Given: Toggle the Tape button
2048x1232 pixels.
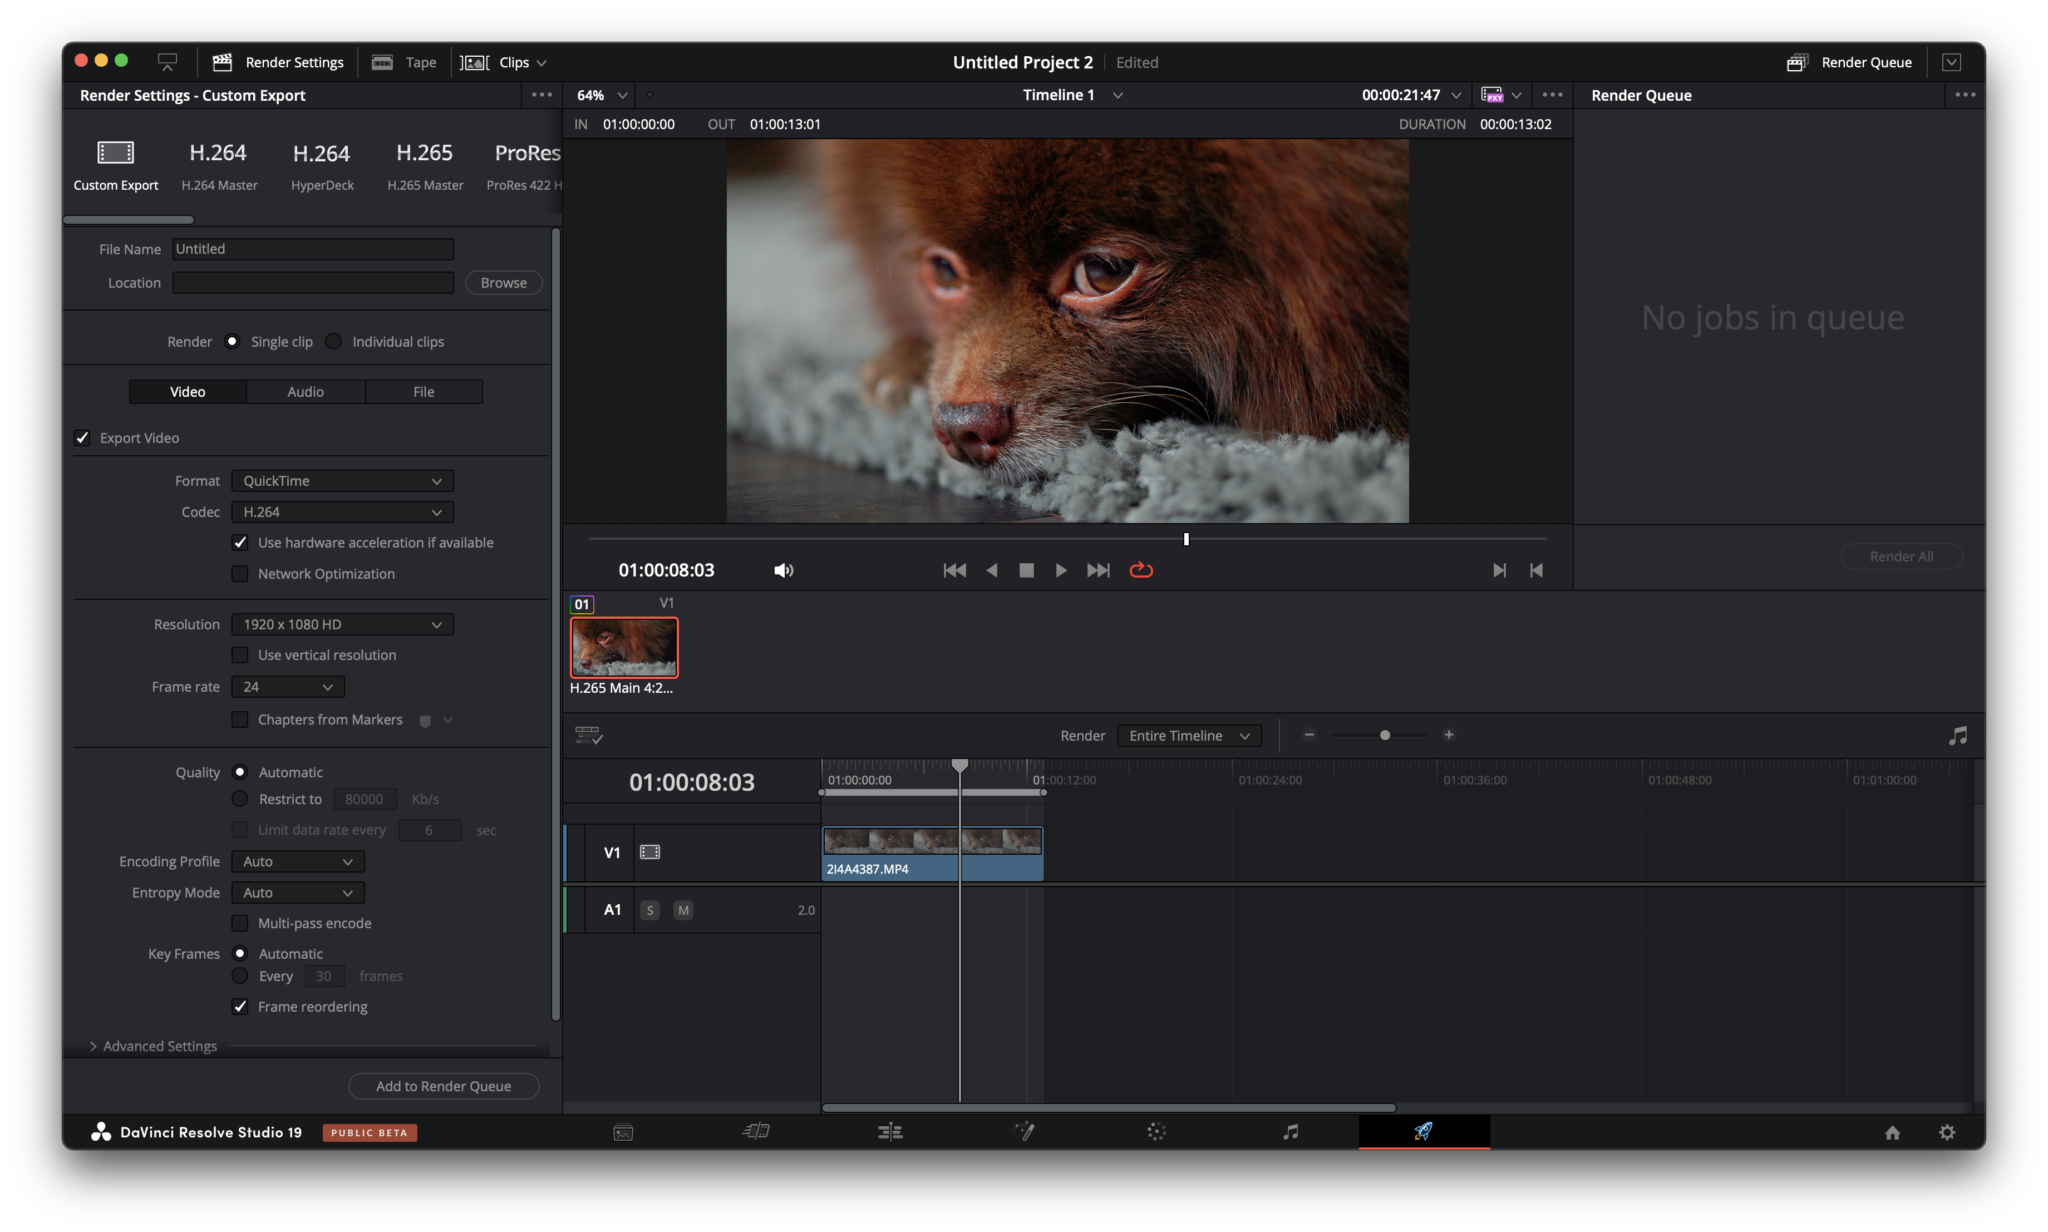Looking at the screenshot, I should 404,62.
